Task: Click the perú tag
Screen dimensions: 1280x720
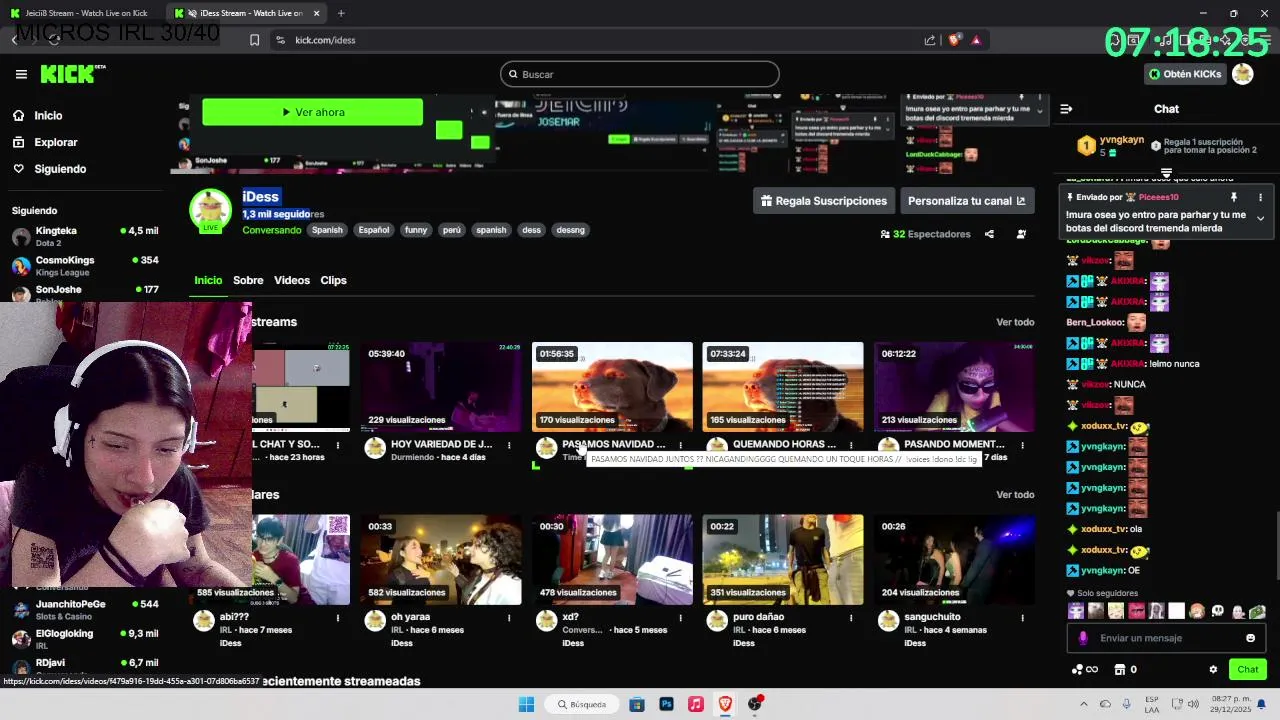Action: coord(452,230)
